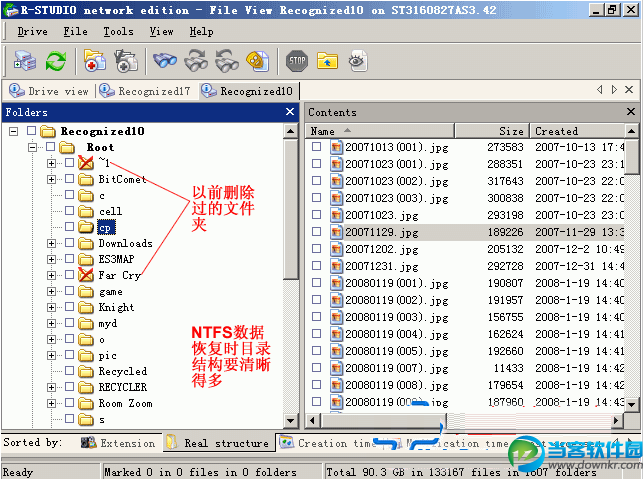Image resolution: width=644 pixels, height=479 pixels.
Task: Expand the BitComet folder node
Action: (51, 180)
